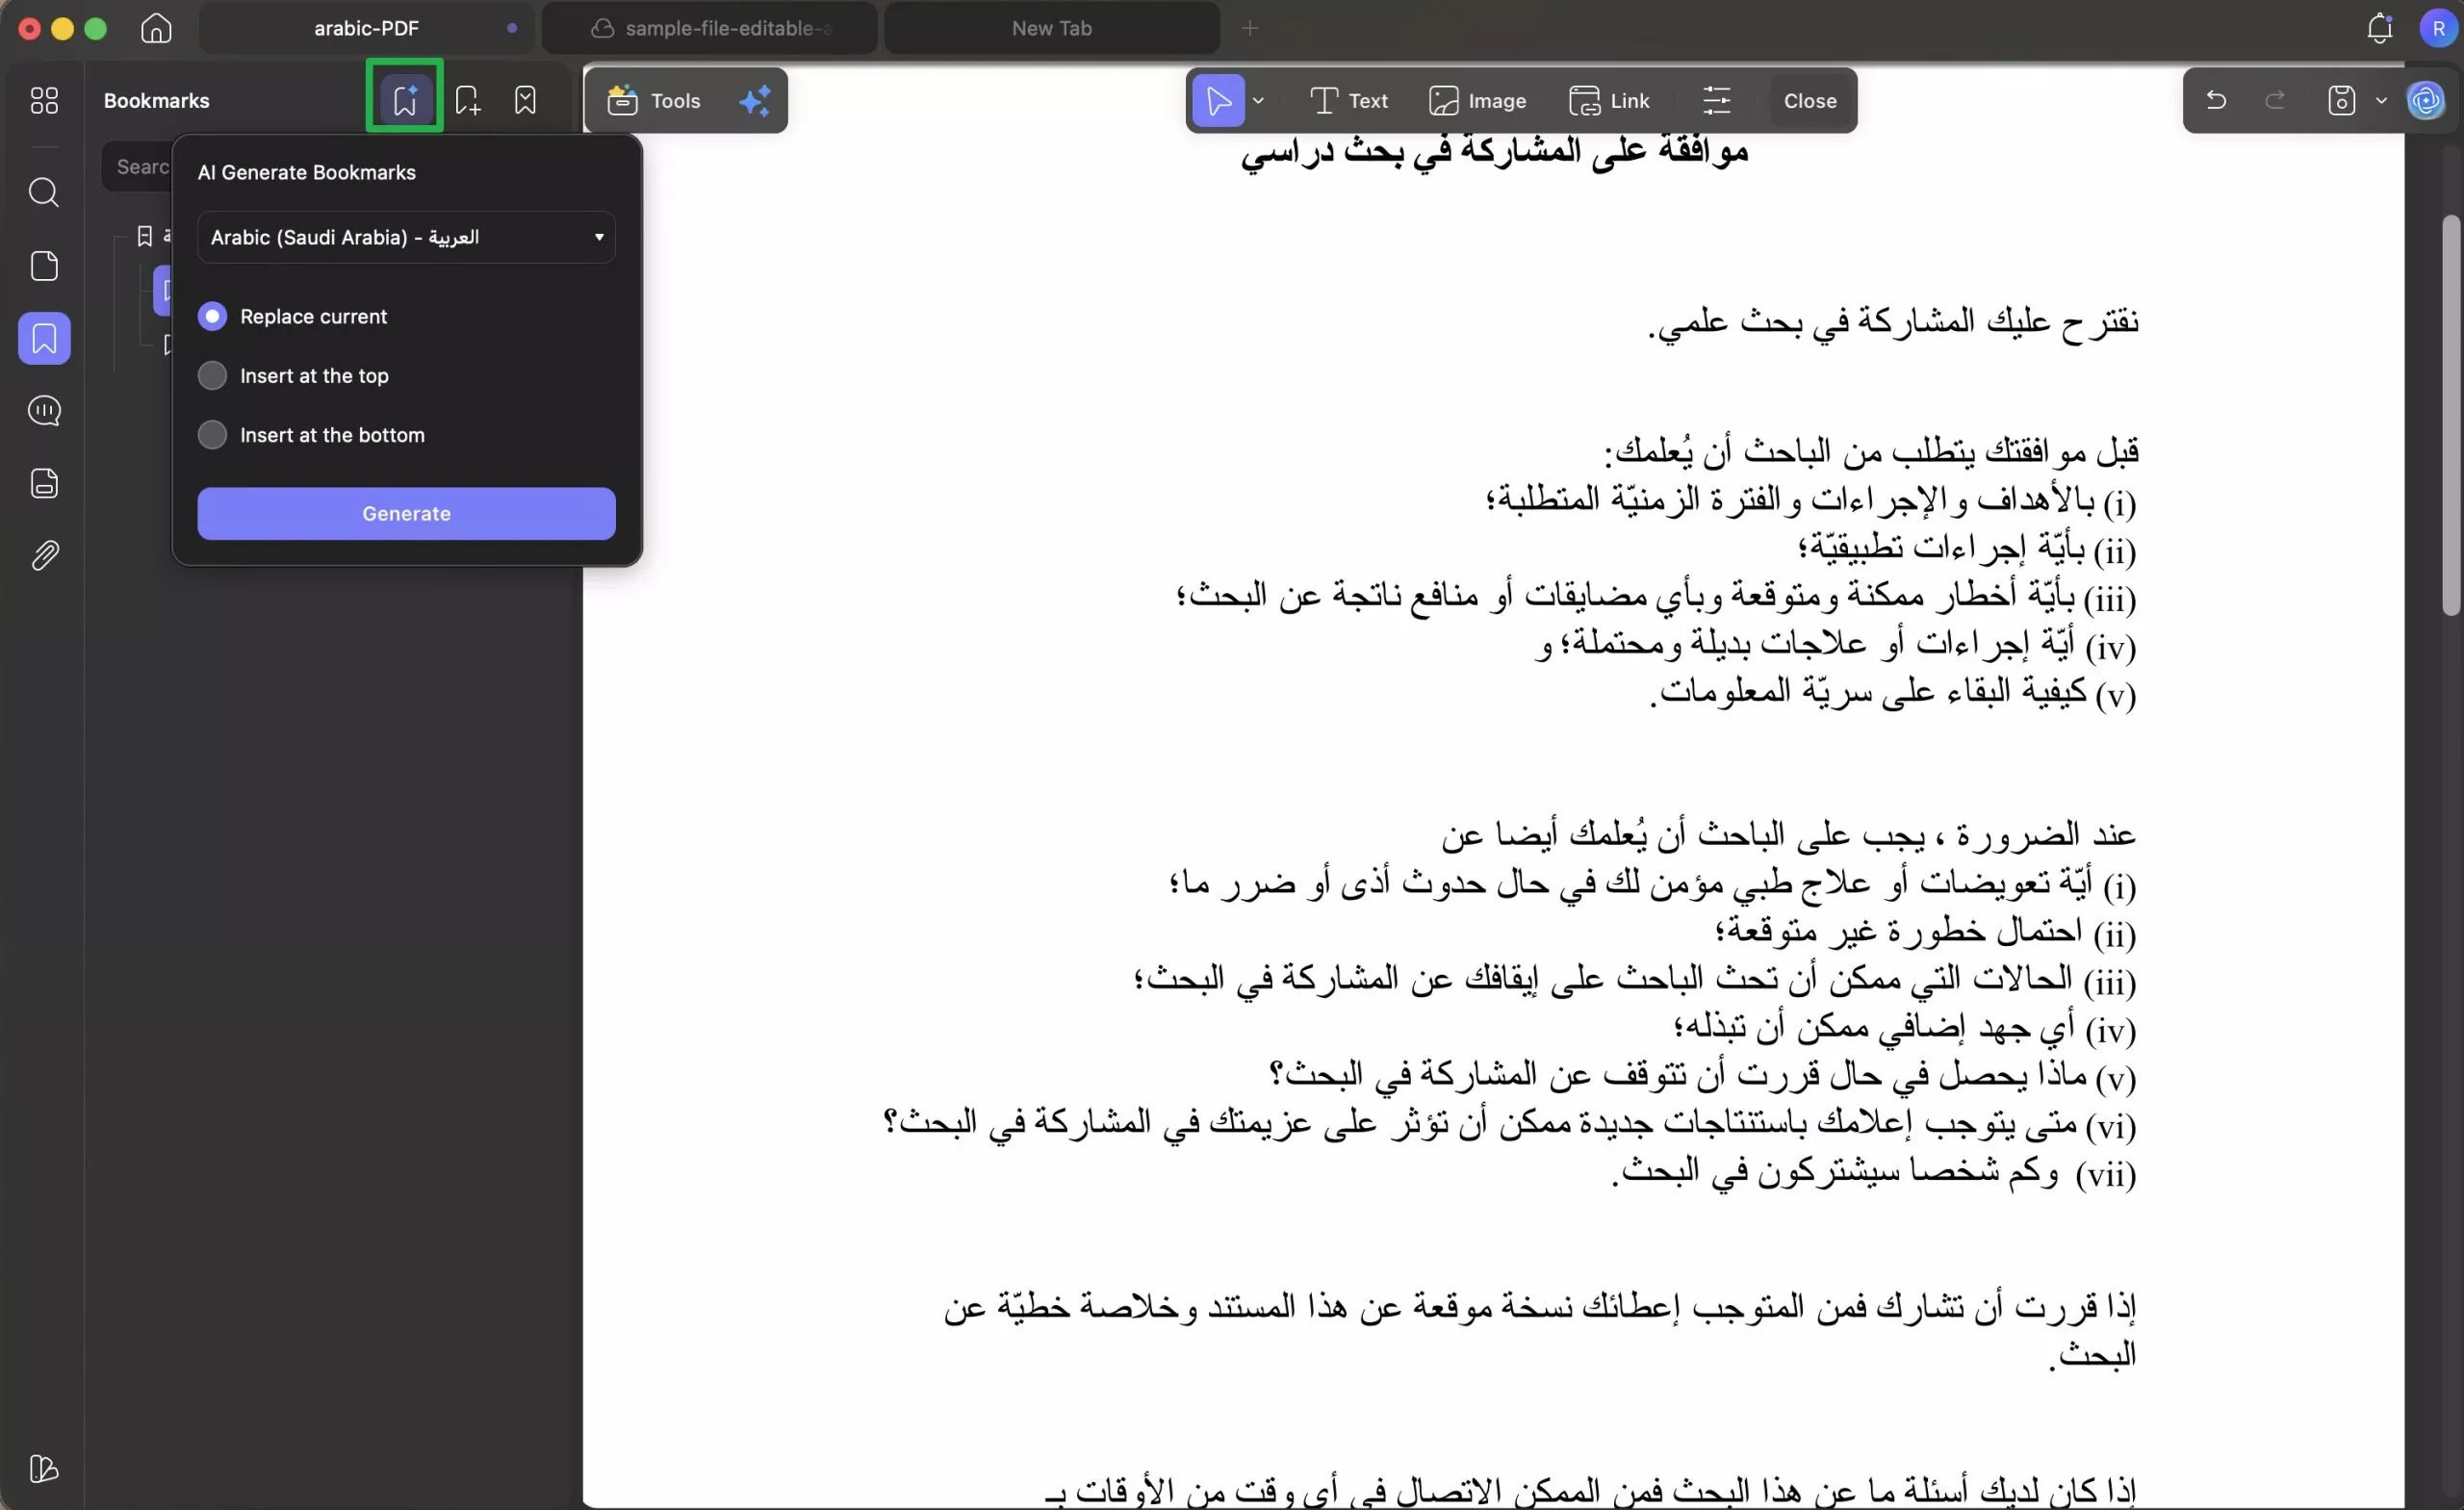Image resolution: width=2464 pixels, height=1510 pixels.
Task: Click the Add Bookmark icon in Bookmarks panel
Action: pos(467,100)
